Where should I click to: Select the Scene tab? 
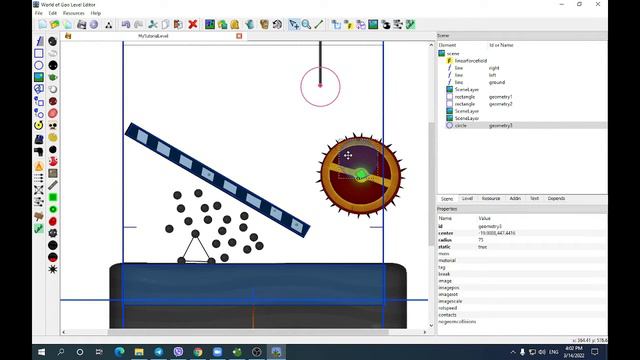point(447,199)
